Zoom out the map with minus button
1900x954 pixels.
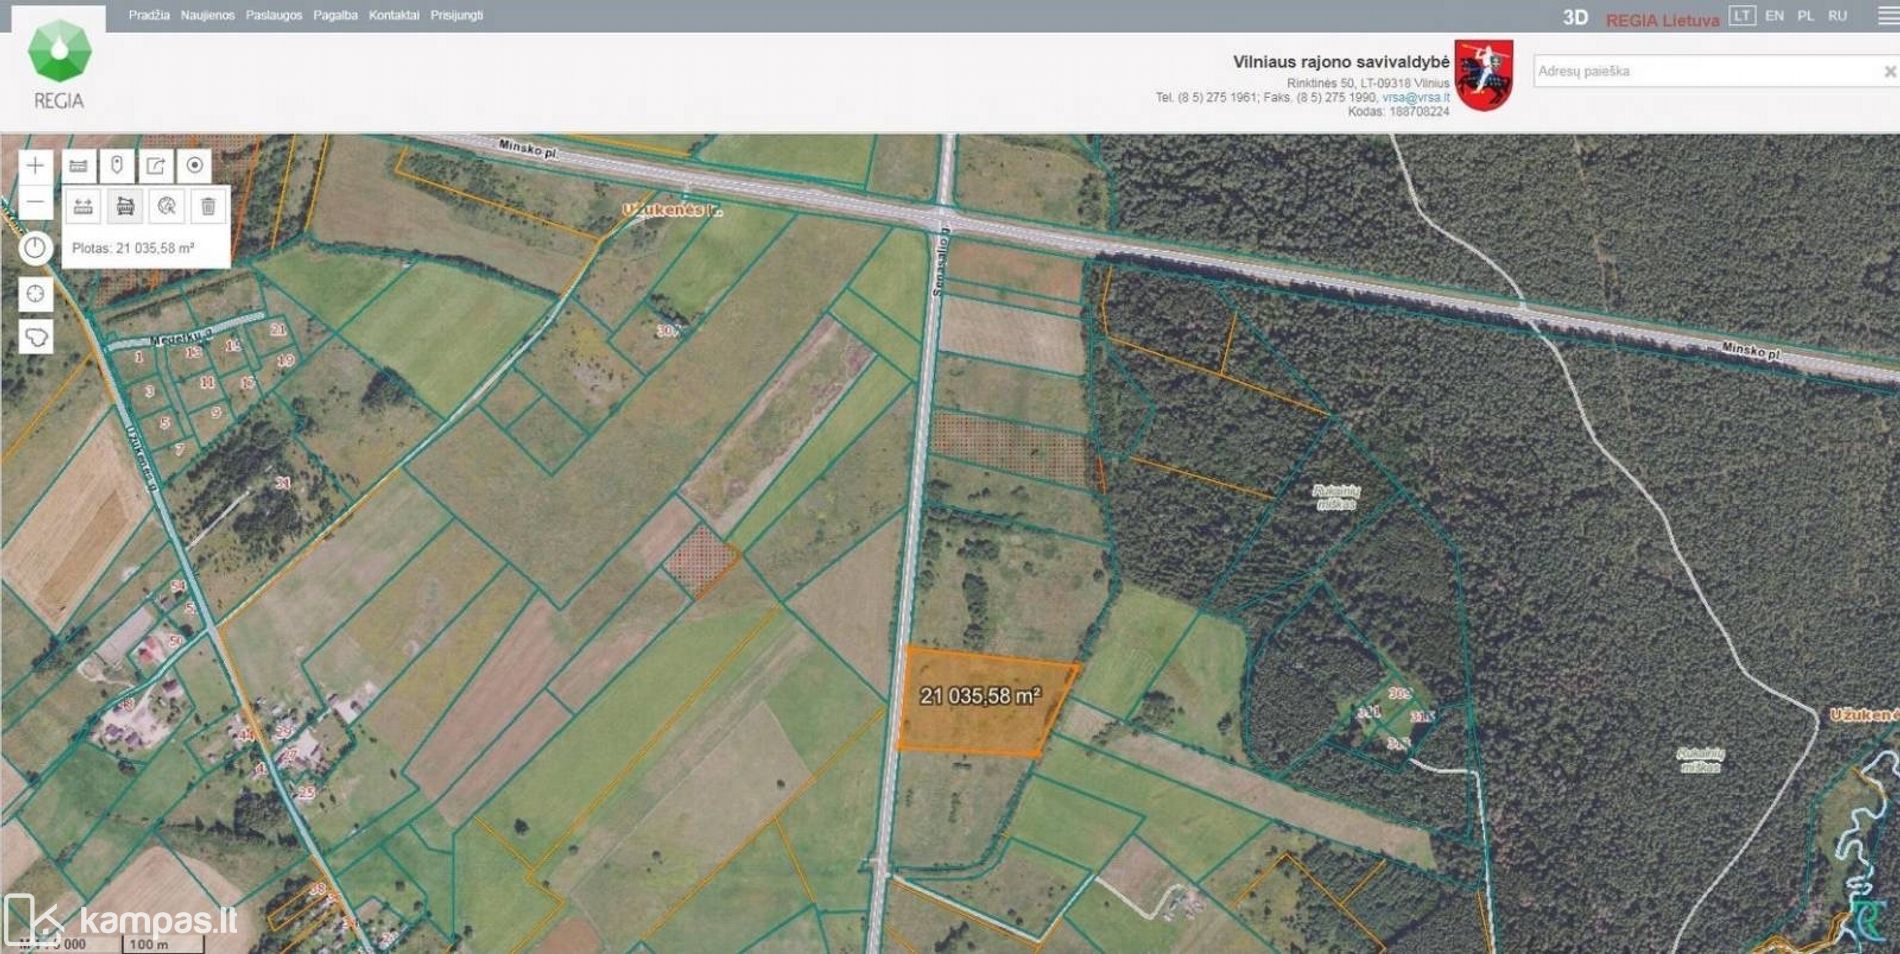click(35, 203)
